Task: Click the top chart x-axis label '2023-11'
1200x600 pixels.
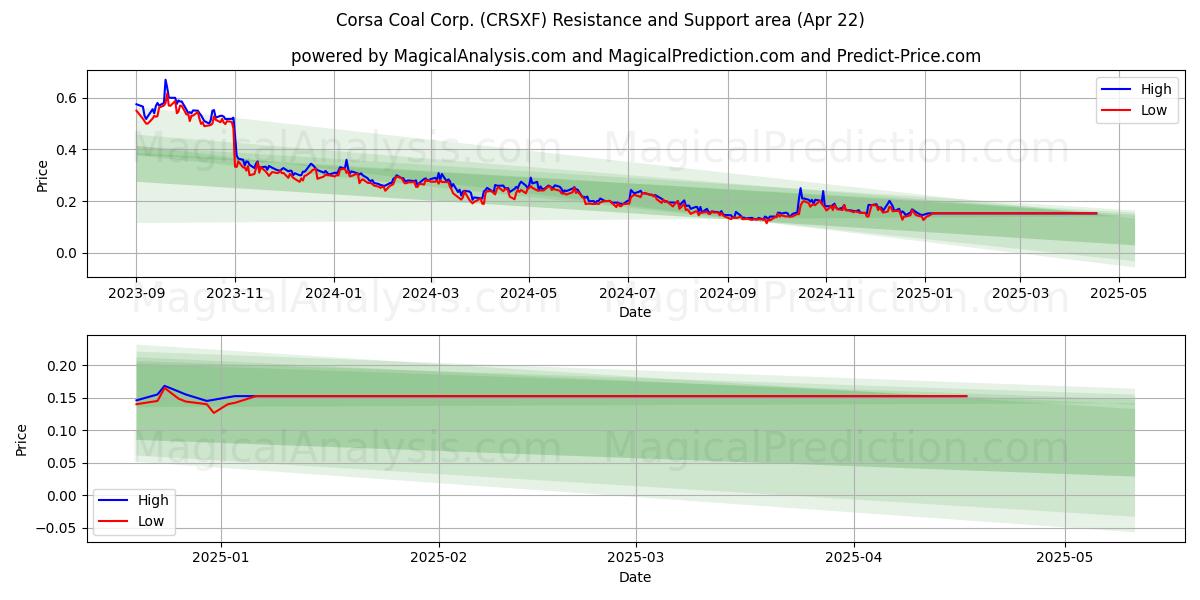Action: [x=235, y=293]
